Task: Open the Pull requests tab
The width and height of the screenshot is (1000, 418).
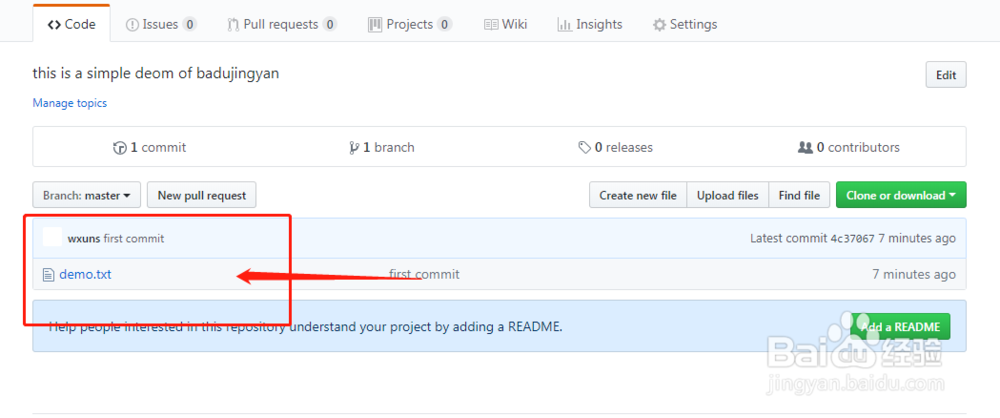Action: click(x=281, y=24)
